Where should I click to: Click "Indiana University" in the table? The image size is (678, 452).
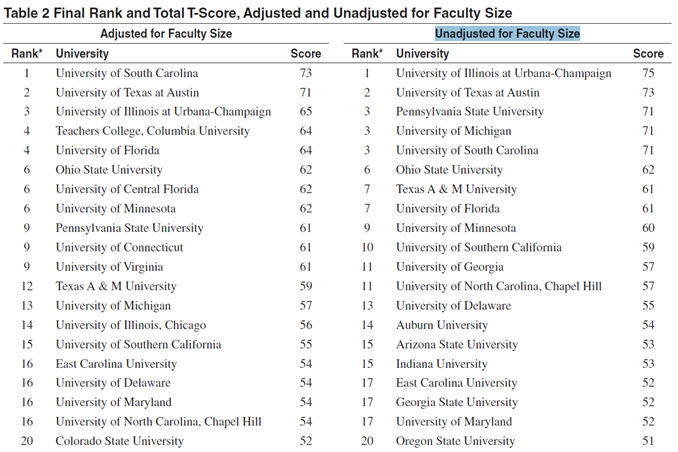(x=442, y=364)
